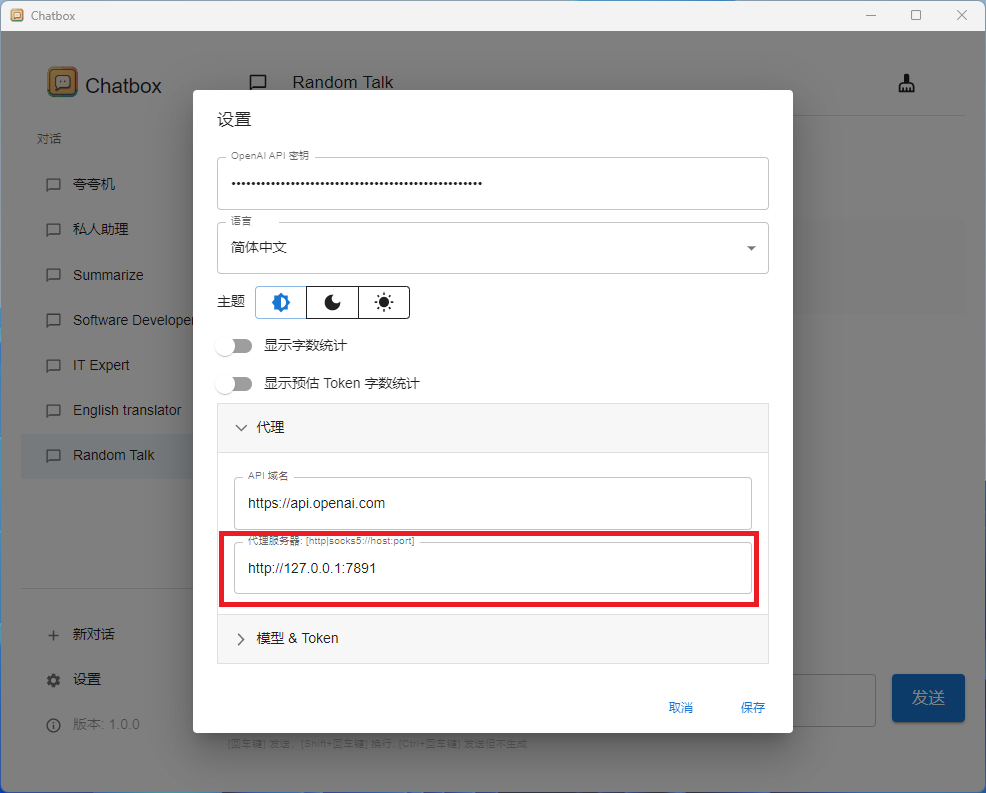Click the 主题 label

pyautogui.click(x=231, y=302)
